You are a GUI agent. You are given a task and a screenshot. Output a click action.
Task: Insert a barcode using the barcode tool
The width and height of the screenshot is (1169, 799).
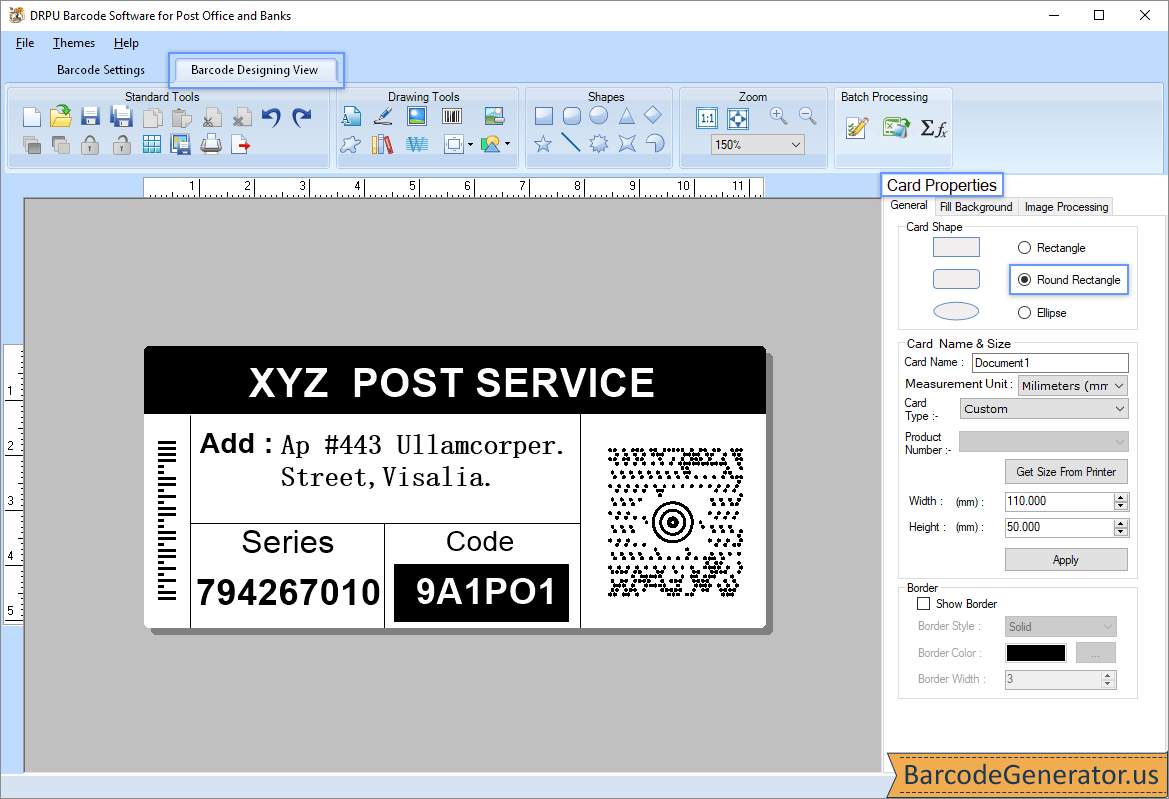click(x=452, y=116)
